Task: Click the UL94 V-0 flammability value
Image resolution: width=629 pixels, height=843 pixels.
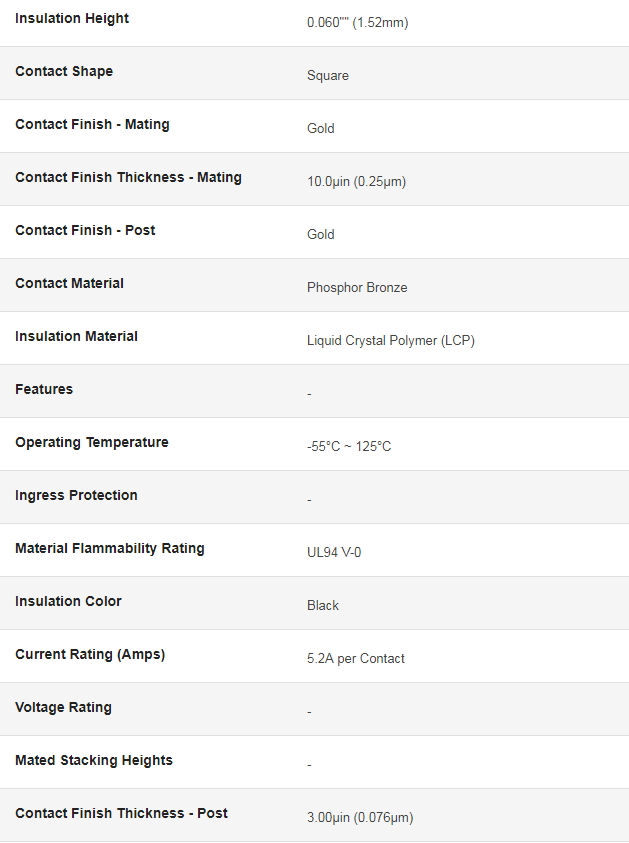Action: (x=334, y=553)
